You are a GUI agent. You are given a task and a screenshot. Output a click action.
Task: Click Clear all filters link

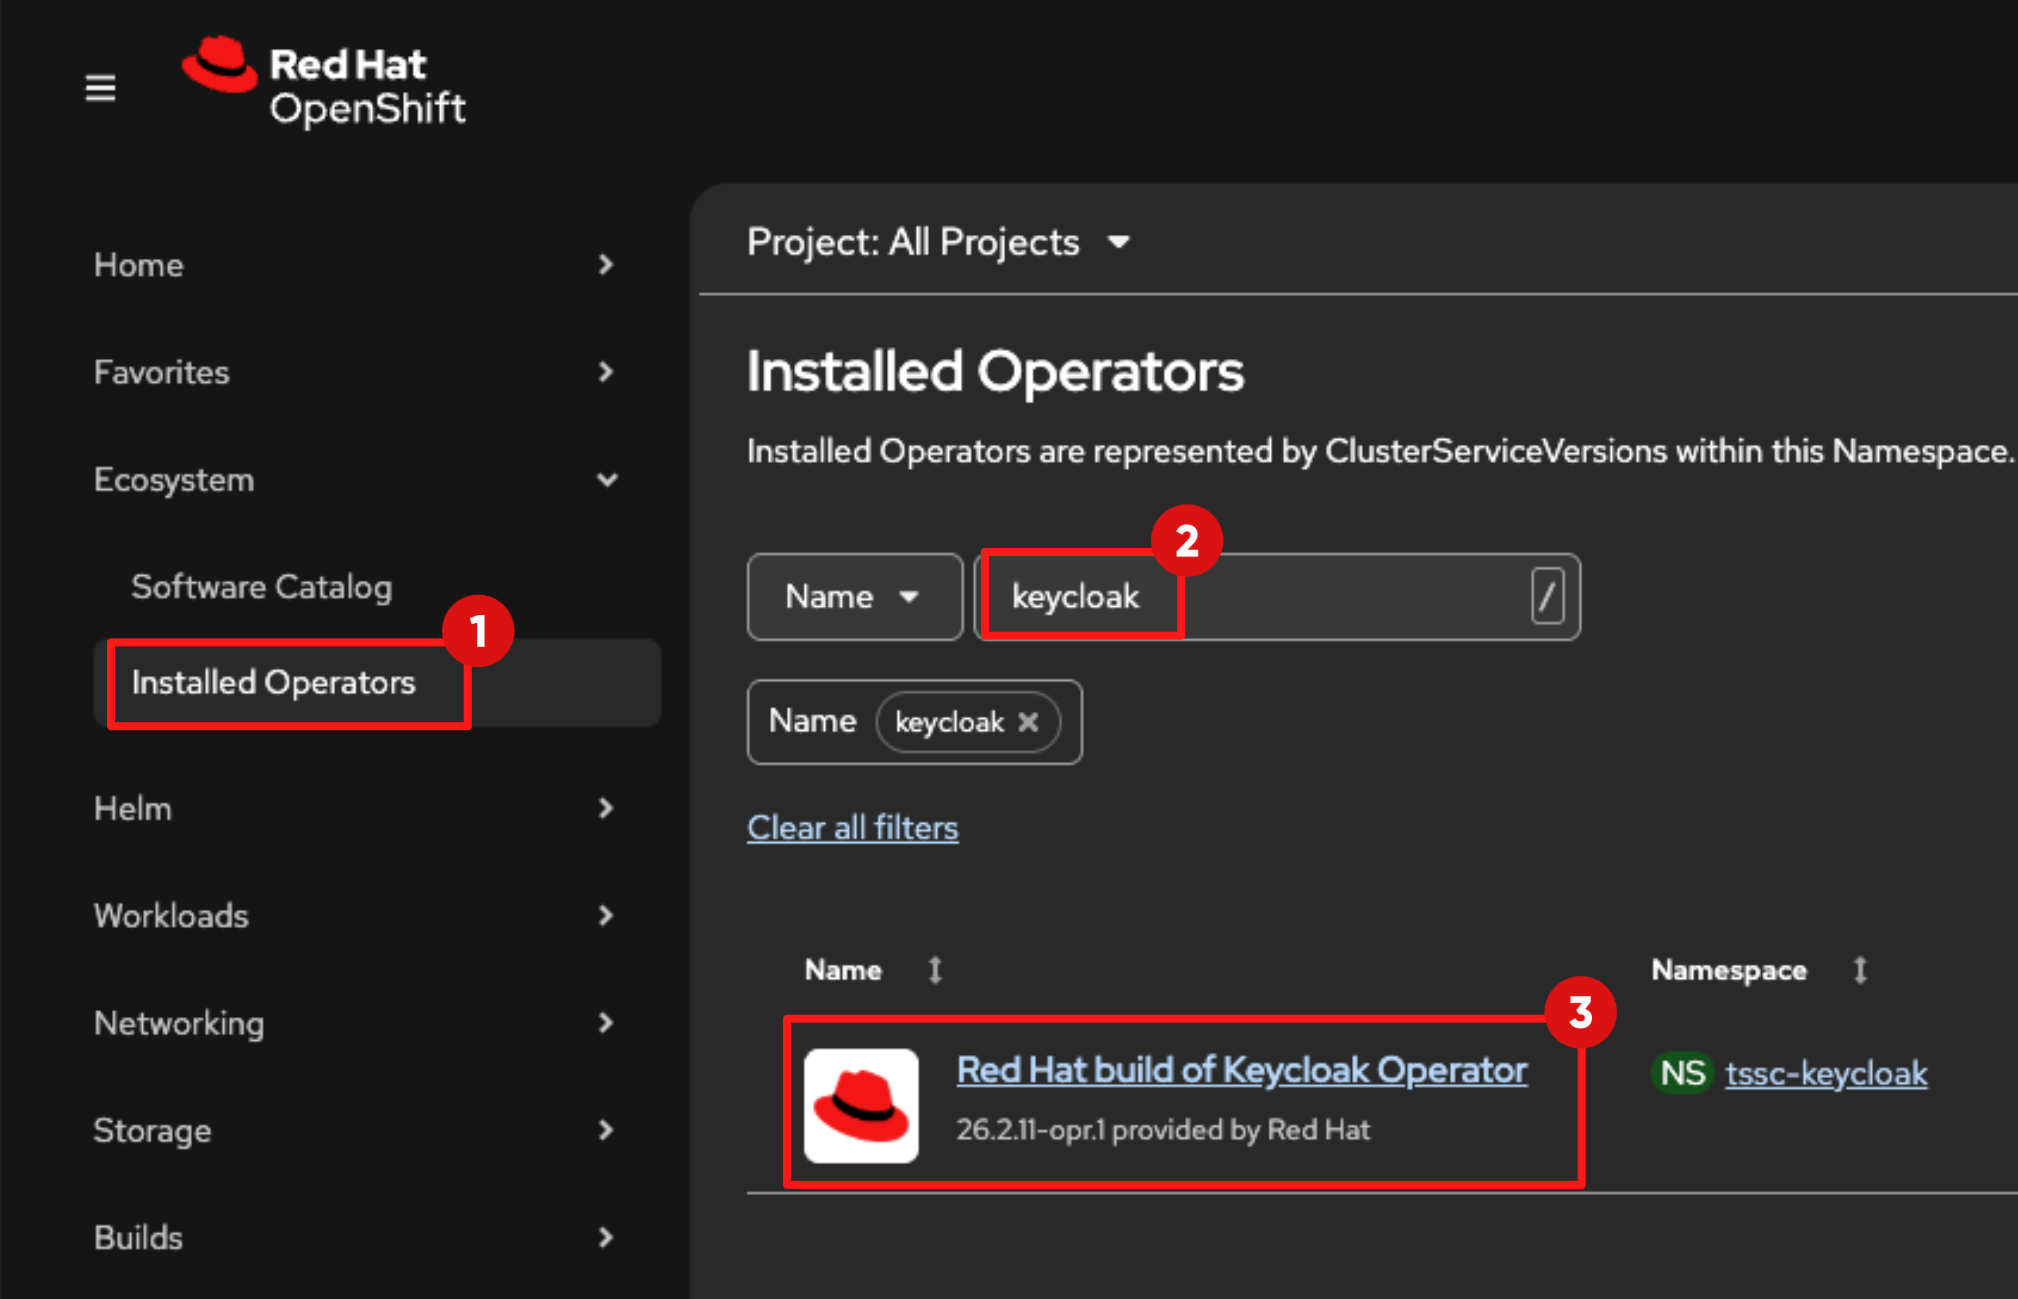(852, 828)
